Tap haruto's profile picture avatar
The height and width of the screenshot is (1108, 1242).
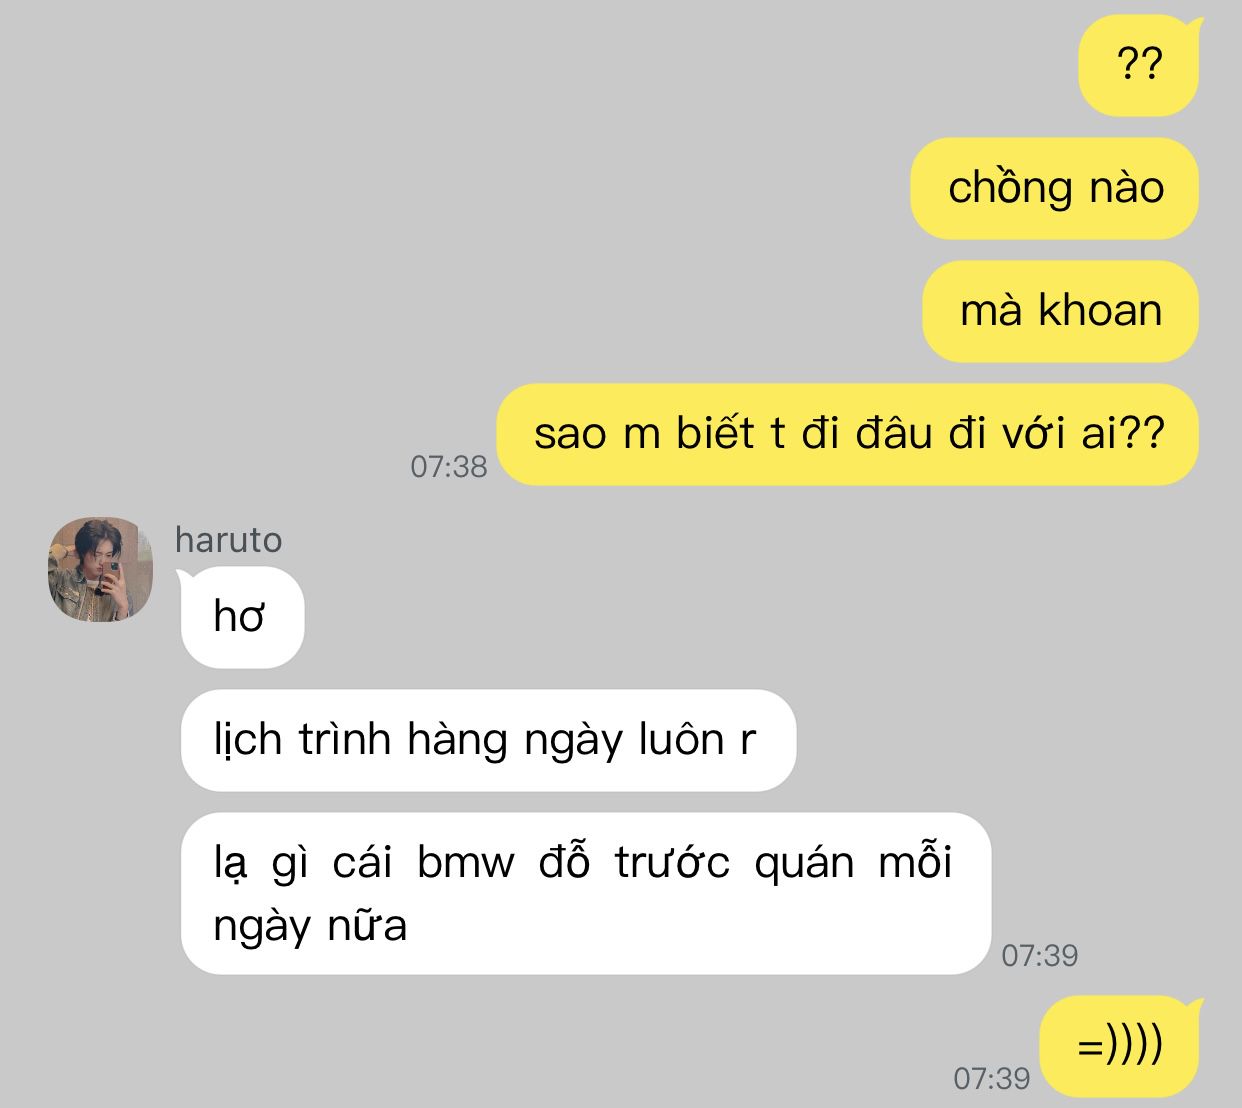tap(100, 568)
